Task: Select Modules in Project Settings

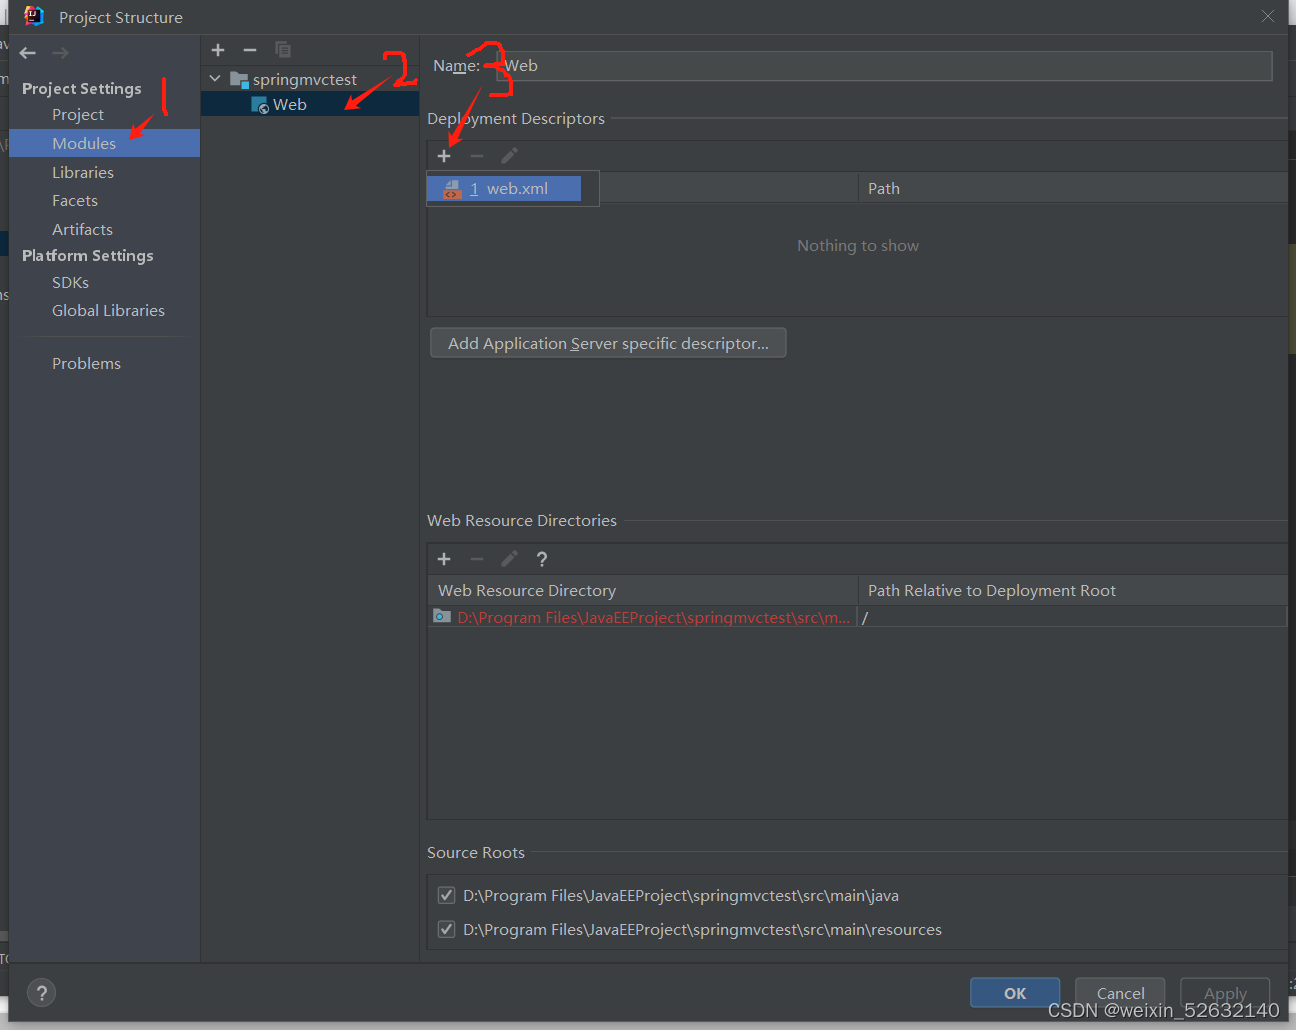Action: click(x=104, y=143)
